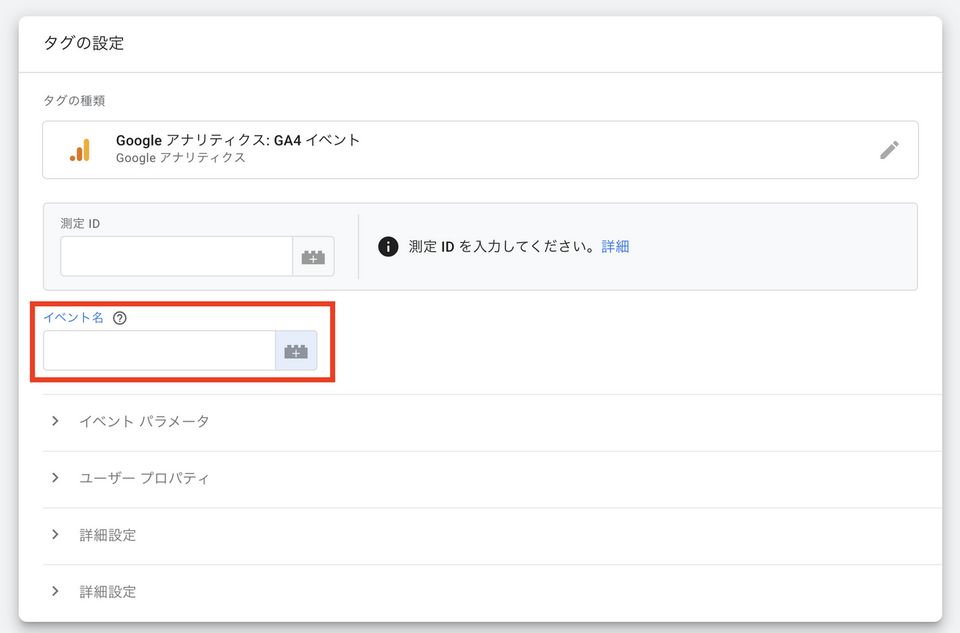Open the 詳細 link for 測定 ID

(615, 247)
